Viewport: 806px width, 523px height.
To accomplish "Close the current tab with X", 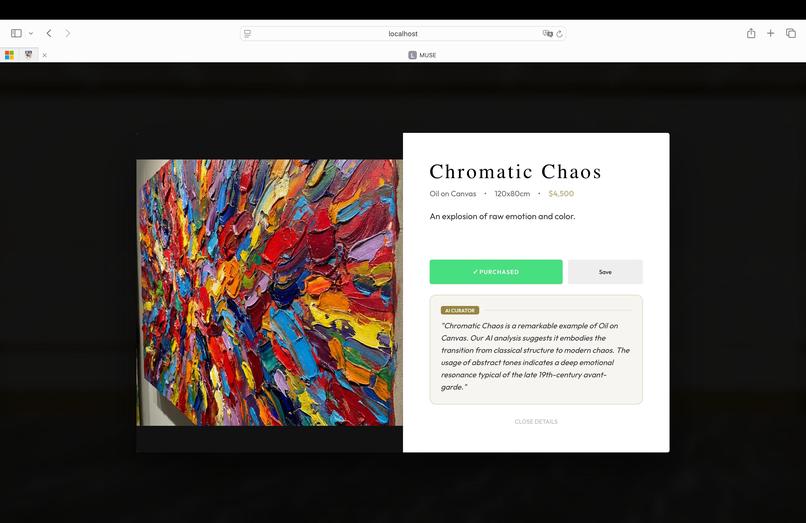I will (x=45, y=55).
